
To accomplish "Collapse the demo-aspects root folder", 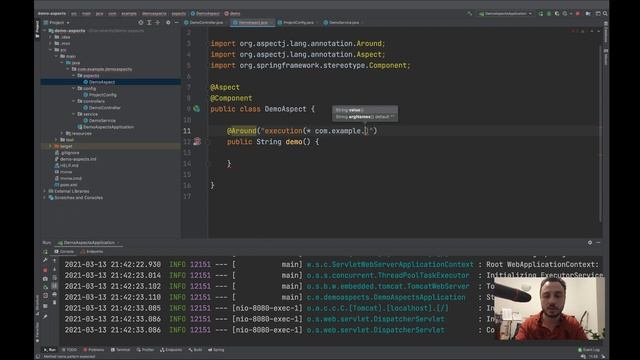I will [x=44, y=31].
